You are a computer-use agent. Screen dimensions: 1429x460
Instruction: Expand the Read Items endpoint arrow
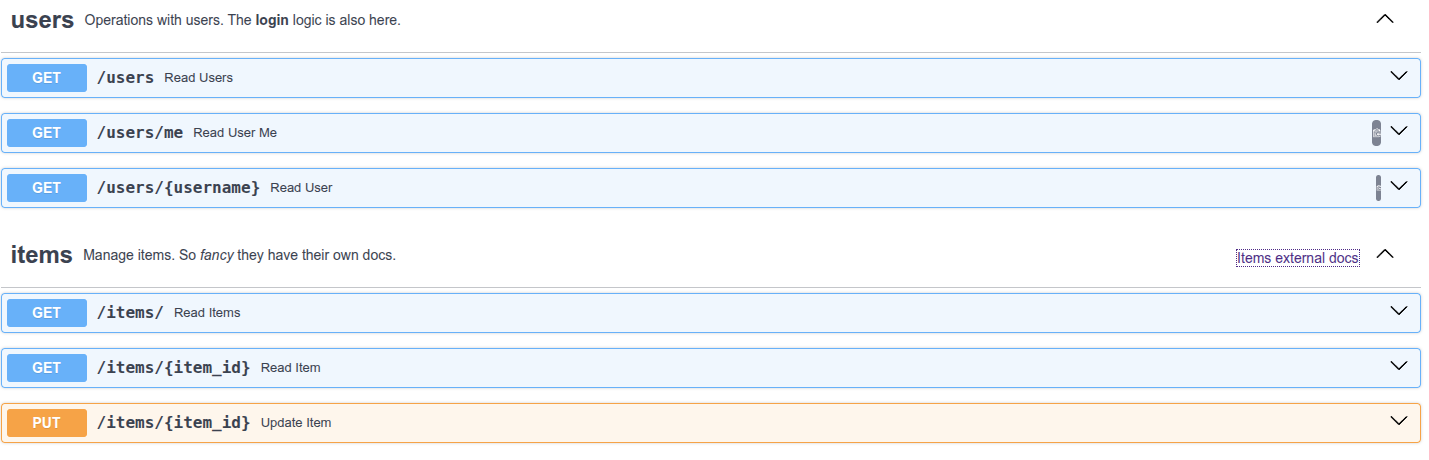[1399, 311]
